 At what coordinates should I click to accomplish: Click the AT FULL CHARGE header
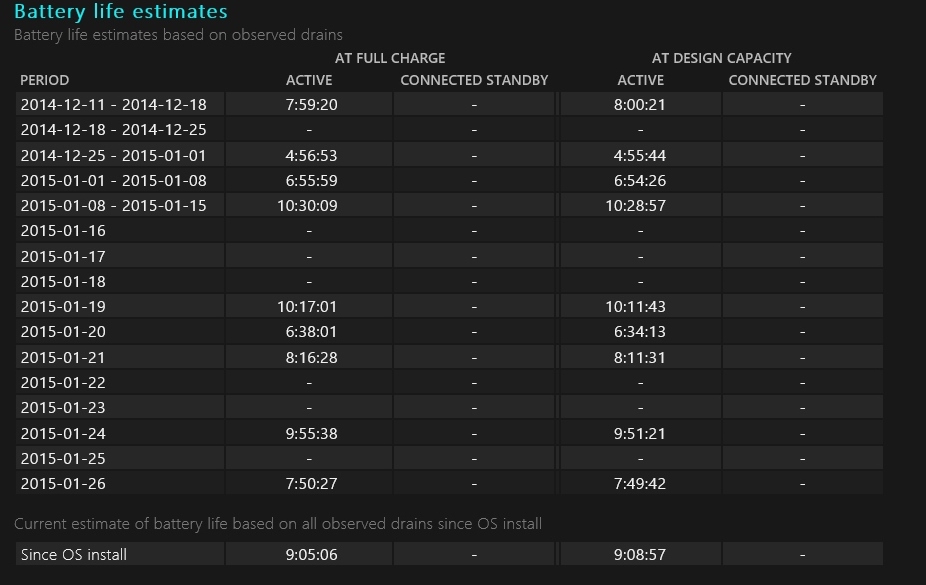[x=390, y=58]
